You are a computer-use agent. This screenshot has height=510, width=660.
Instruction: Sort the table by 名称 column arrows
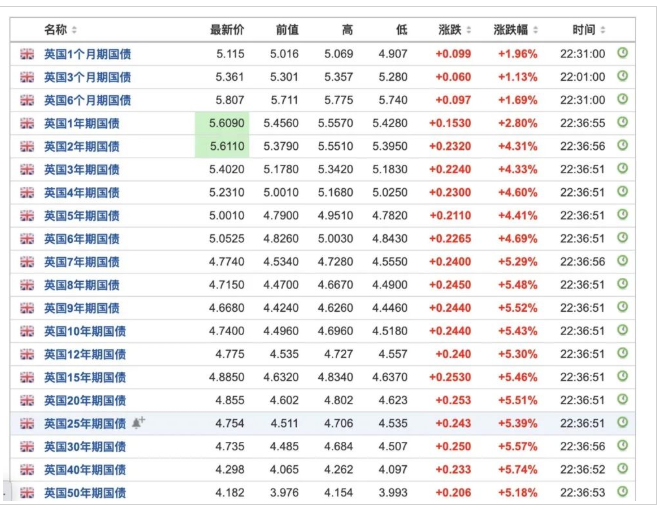(x=74, y=30)
